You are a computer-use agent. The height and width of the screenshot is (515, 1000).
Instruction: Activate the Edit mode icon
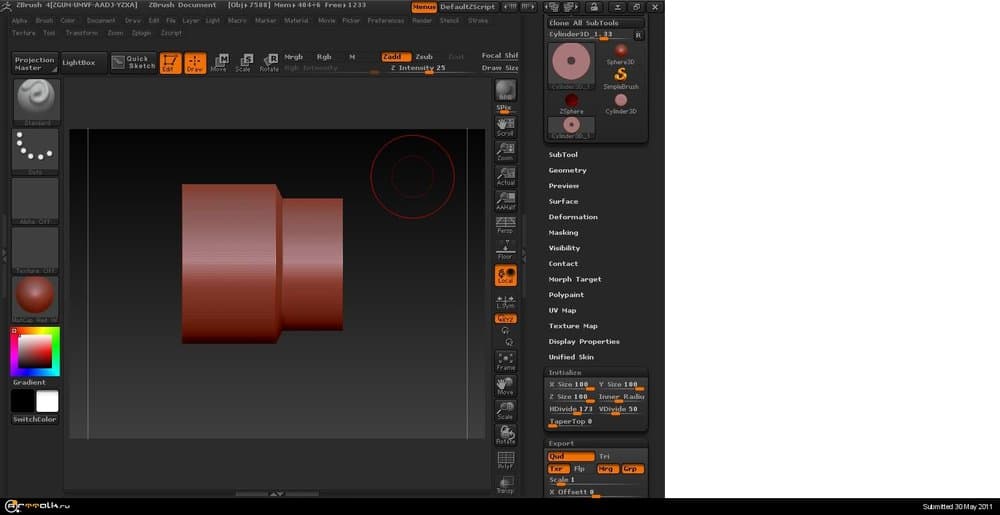[x=170, y=62]
